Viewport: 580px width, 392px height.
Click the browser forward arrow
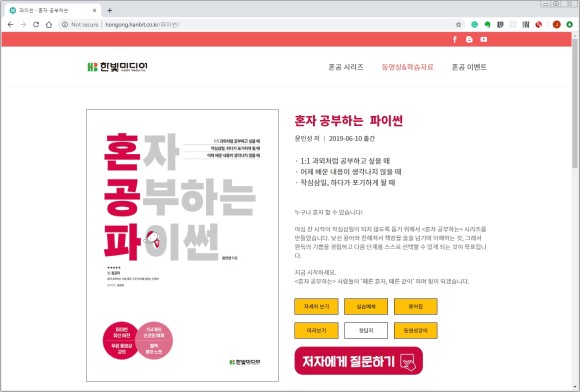(23, 24)
